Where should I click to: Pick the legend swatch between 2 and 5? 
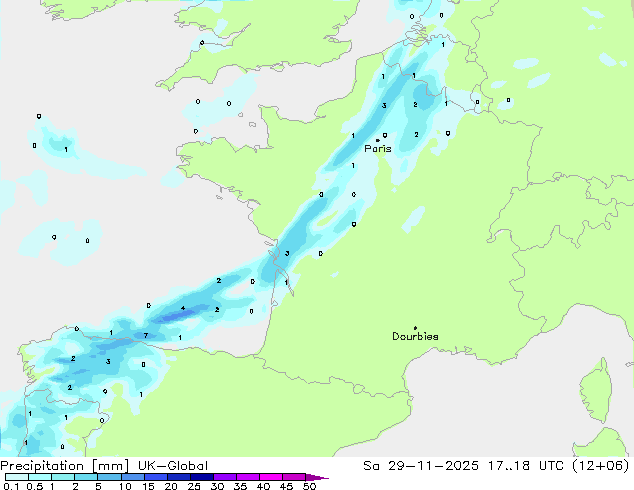tap(86, 477)
